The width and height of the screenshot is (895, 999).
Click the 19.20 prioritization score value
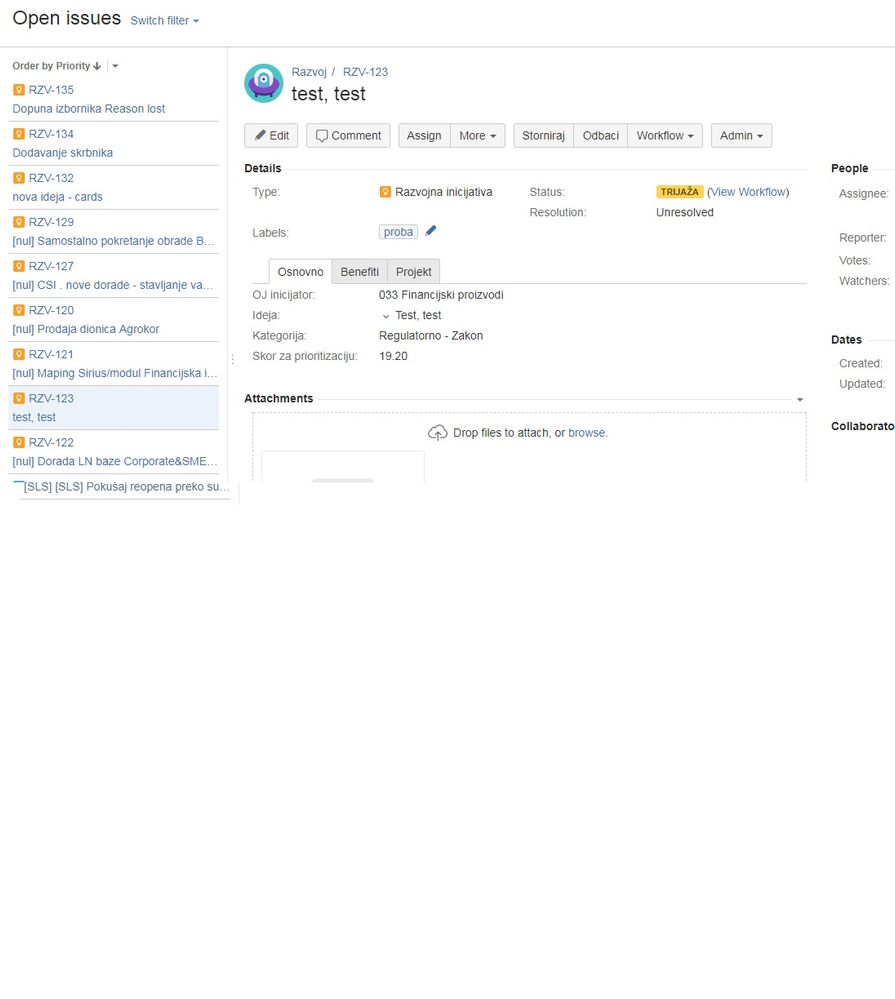tap(393, 356)
